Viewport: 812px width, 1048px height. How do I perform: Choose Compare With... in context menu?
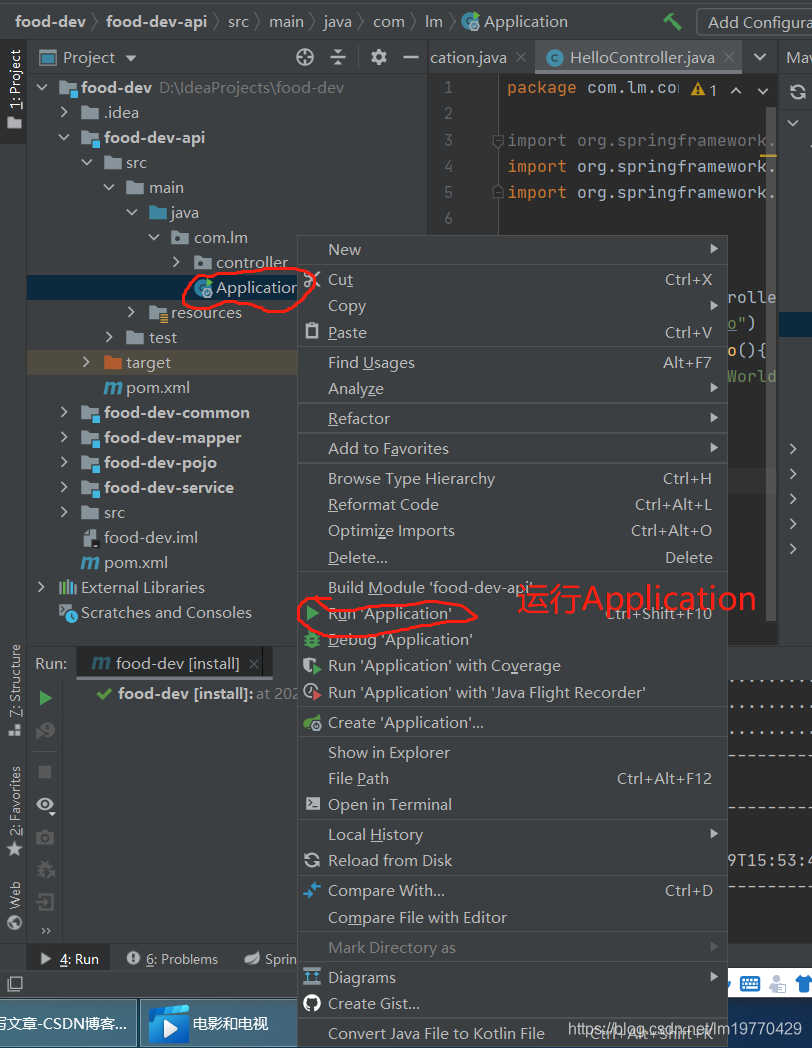click(x=512, y=890)
